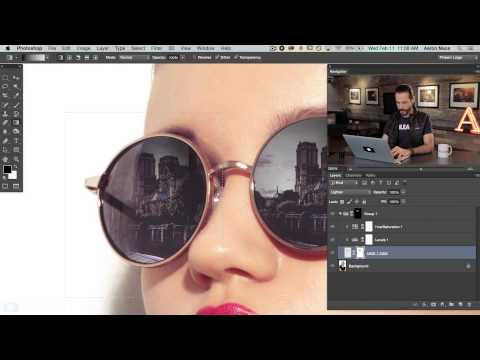Choose the Radial Gradient style icon

pos(69,58)
